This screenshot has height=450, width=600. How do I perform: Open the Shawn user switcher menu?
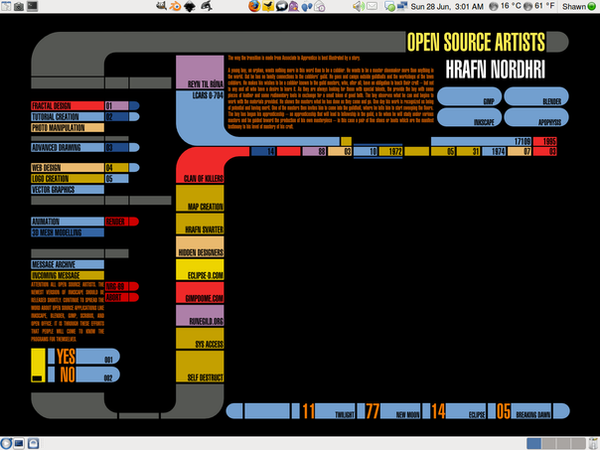574,7
